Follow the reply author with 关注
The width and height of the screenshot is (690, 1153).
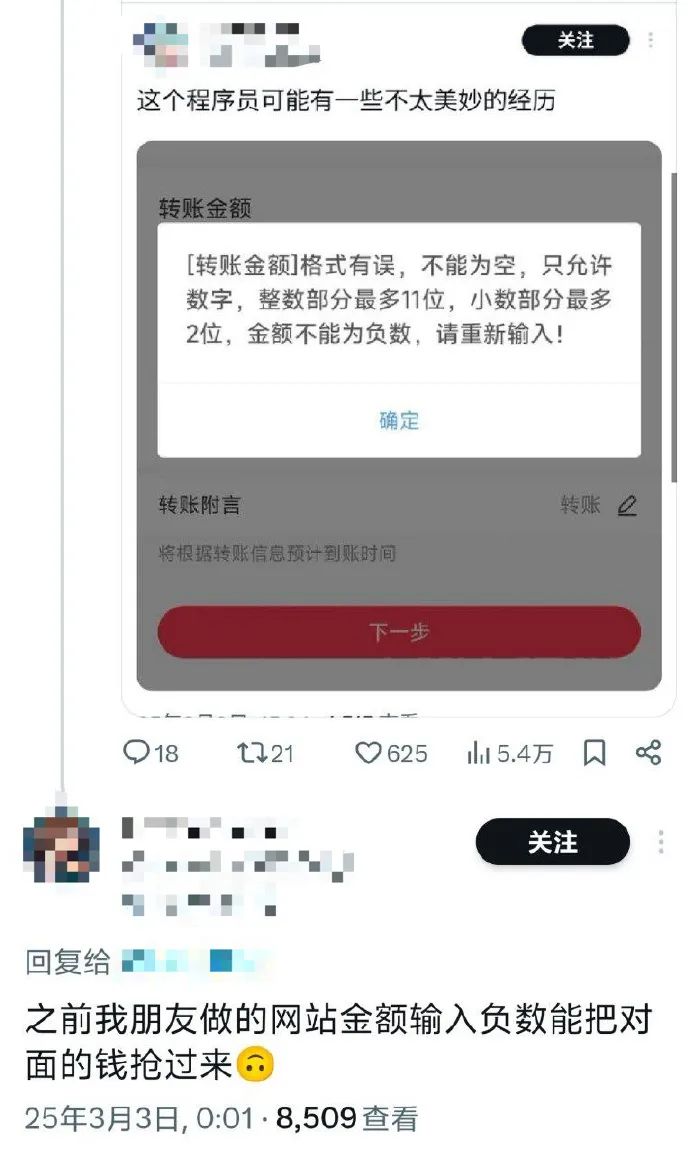click(553, 842)
